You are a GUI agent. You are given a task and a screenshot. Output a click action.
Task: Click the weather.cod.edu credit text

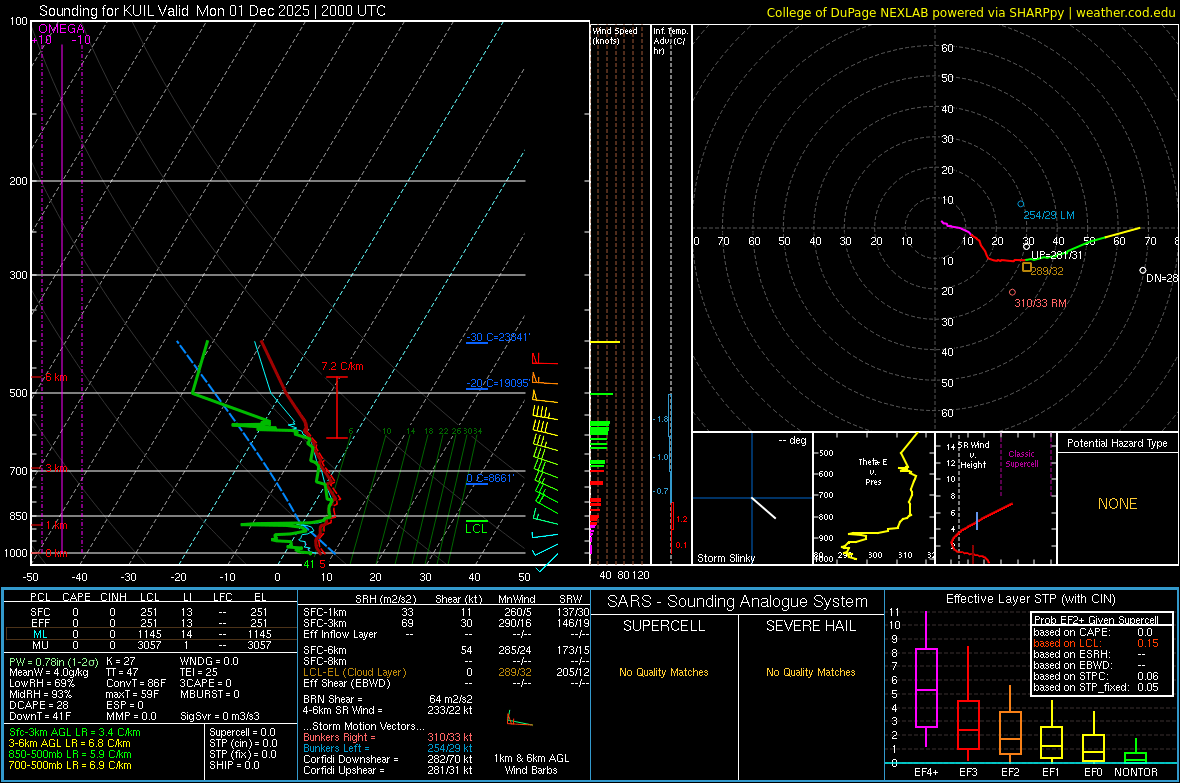(x=1125, y=12)
